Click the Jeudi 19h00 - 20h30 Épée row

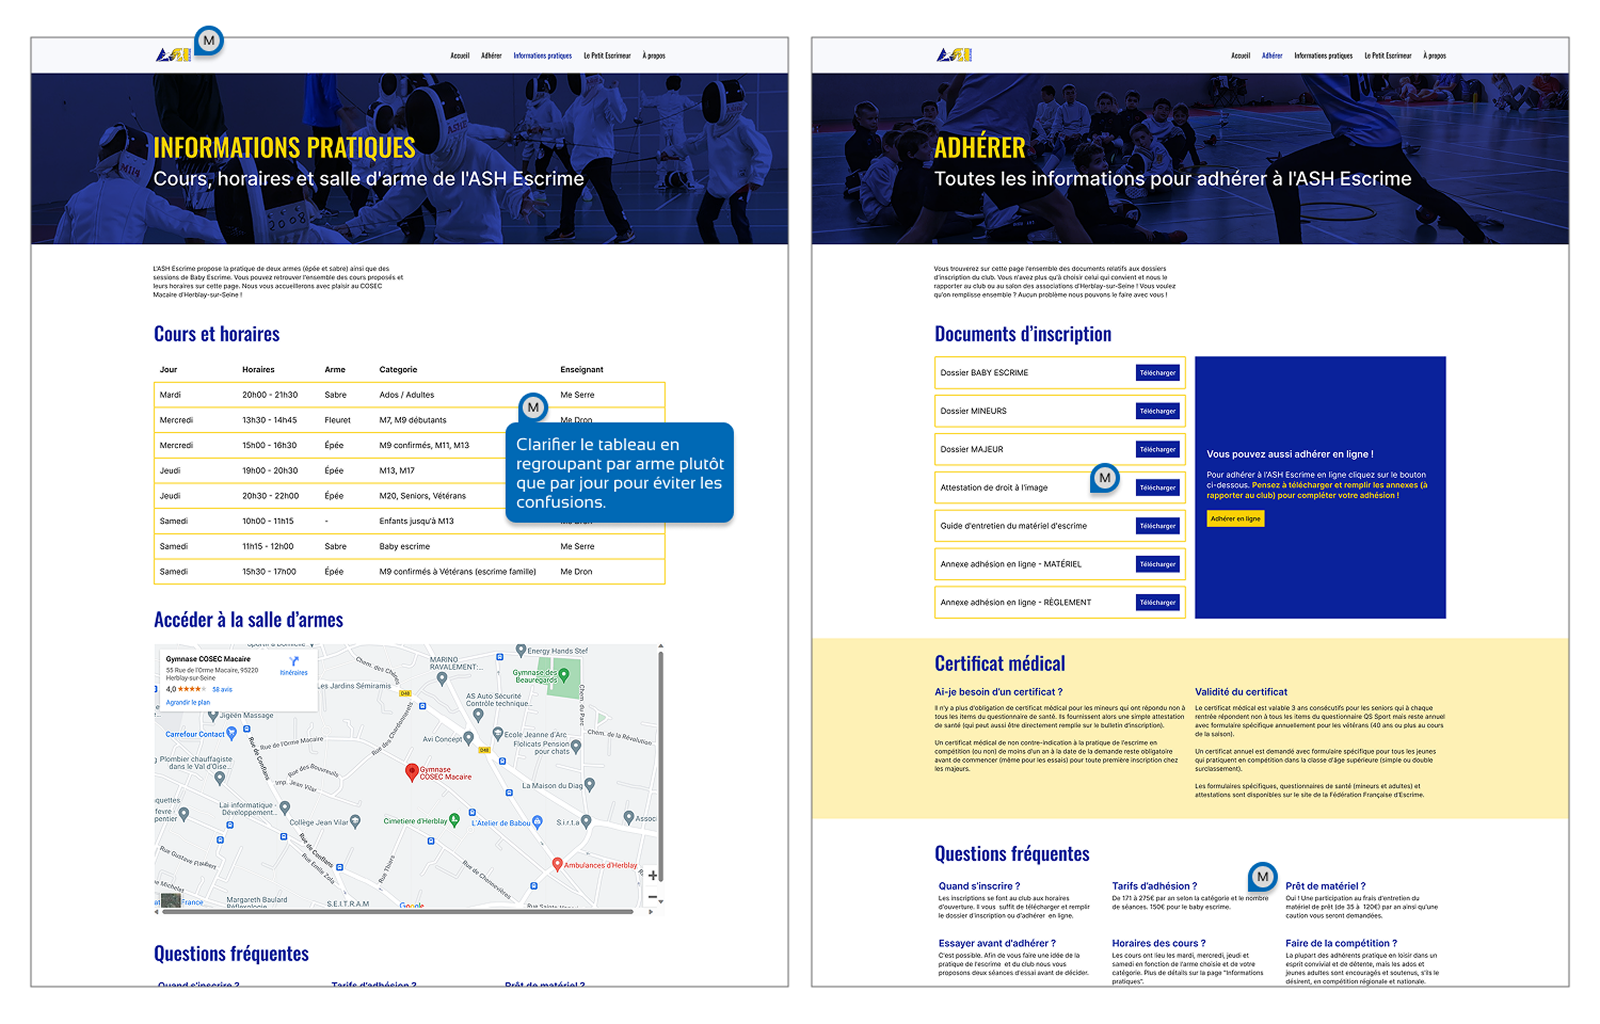click(x=409, y=470)
